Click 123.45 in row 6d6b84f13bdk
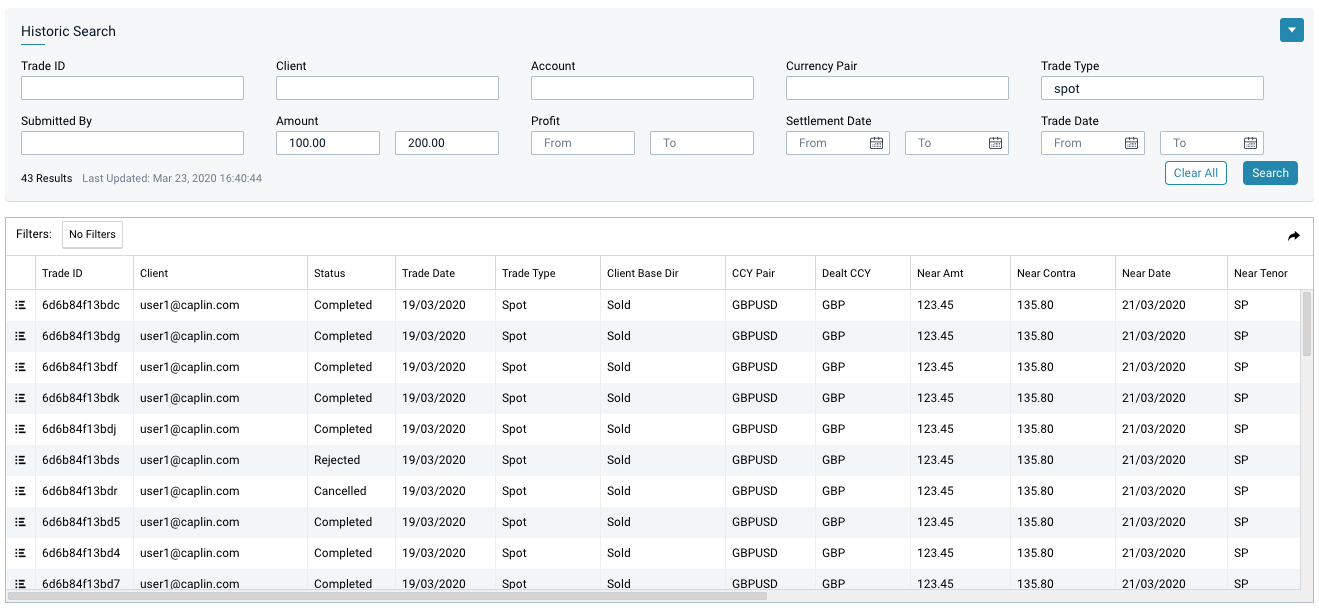Screen dimensions: 1319x608 [x=936, y=398]
